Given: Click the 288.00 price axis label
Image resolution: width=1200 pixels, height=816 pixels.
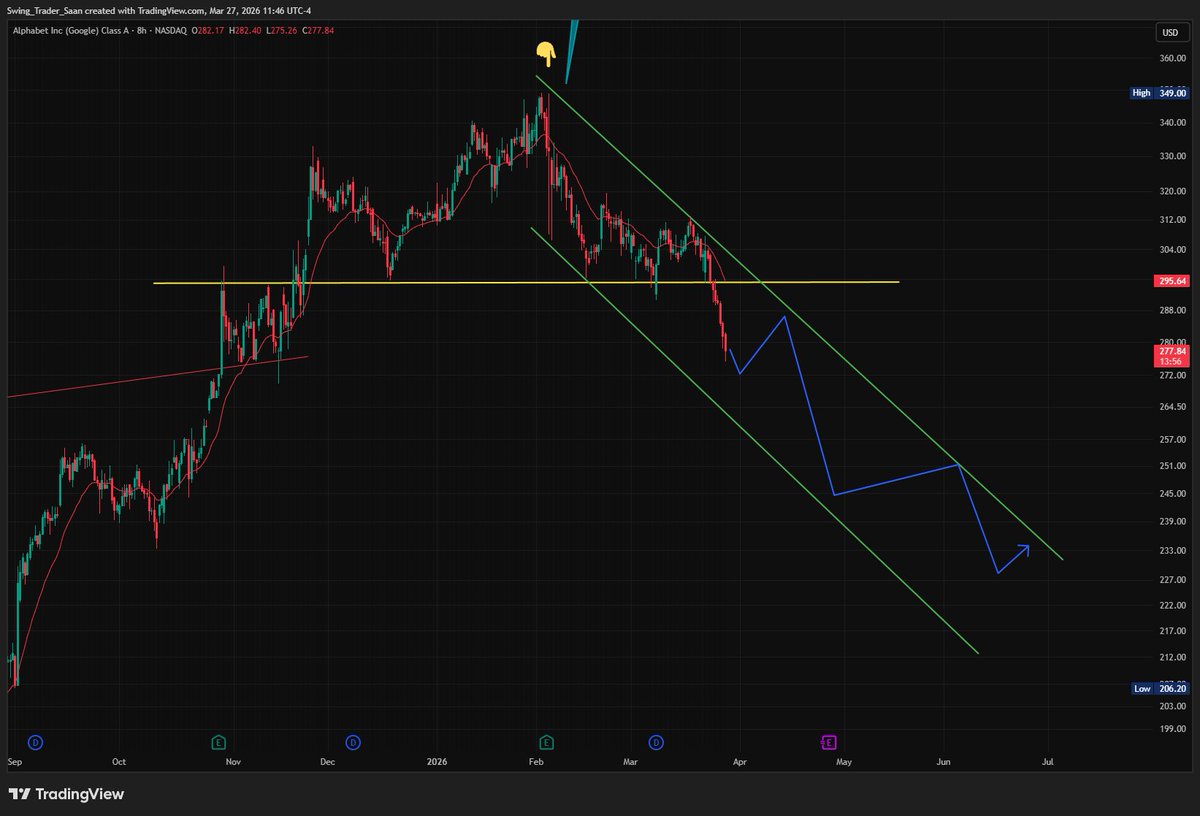Looking at the screenshot, I should tap(1172, 311).
